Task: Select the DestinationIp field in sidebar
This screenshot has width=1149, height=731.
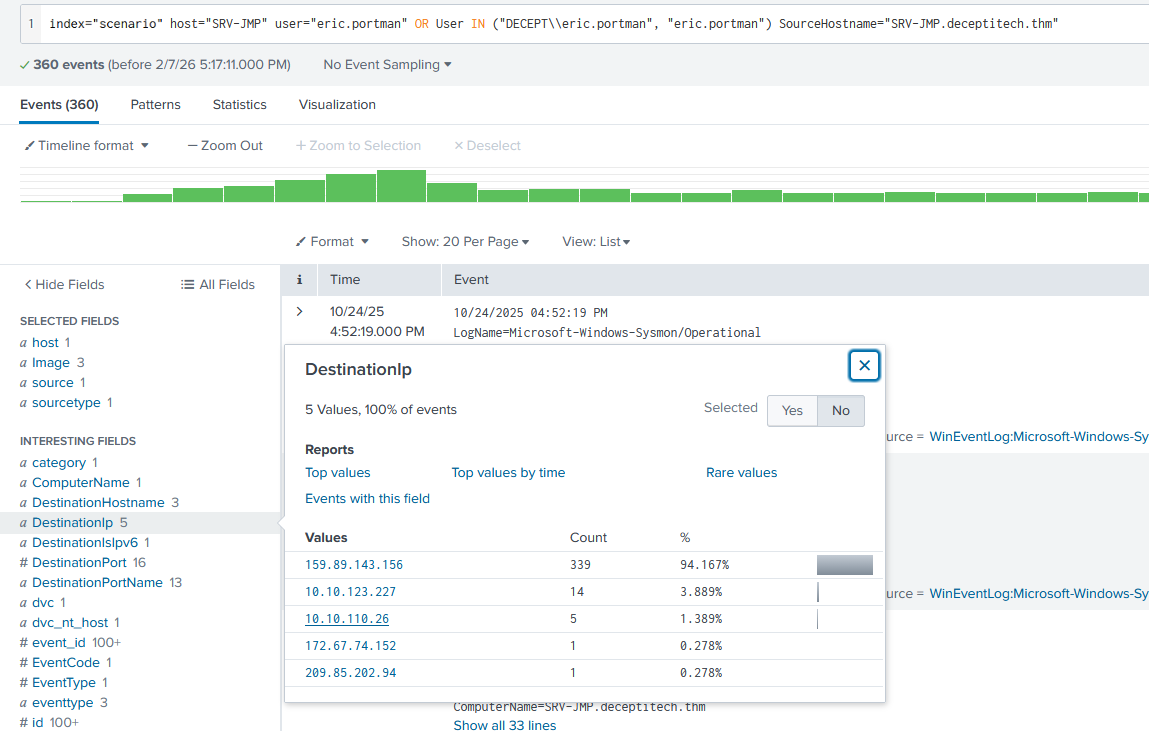Action: click(73, 522)
